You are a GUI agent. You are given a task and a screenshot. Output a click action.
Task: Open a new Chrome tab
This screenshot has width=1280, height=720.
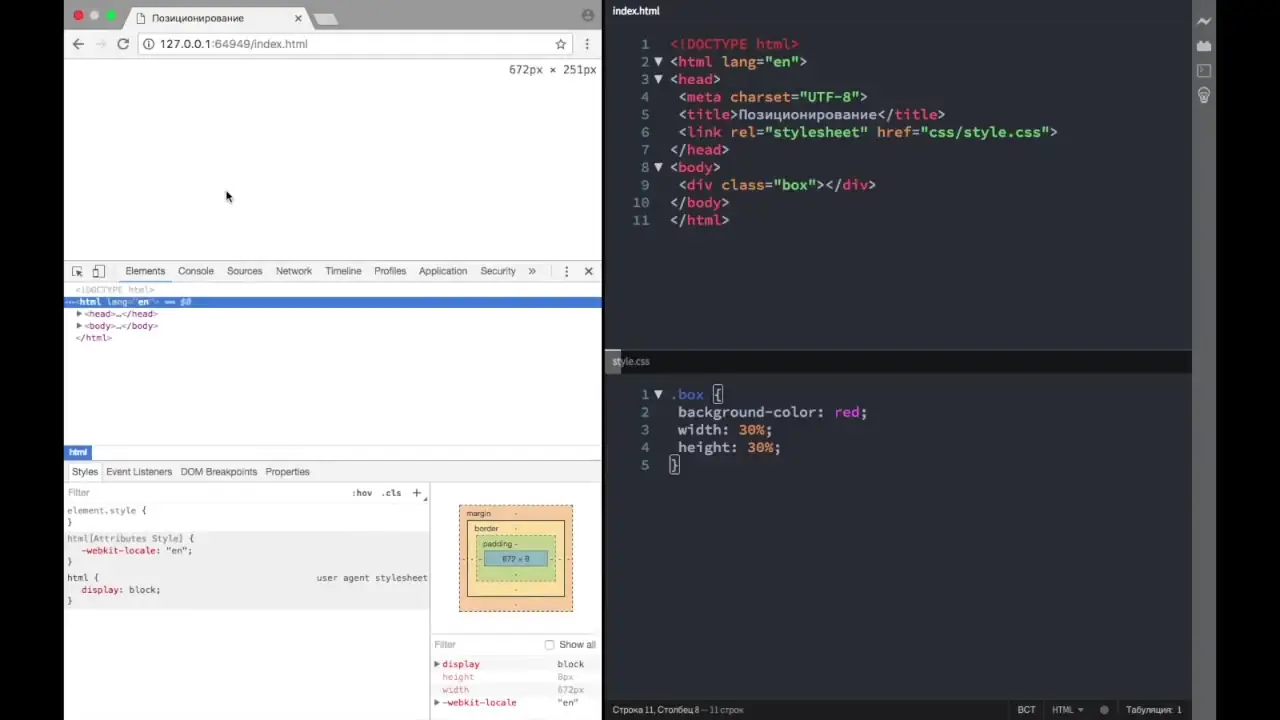point(325,19)
